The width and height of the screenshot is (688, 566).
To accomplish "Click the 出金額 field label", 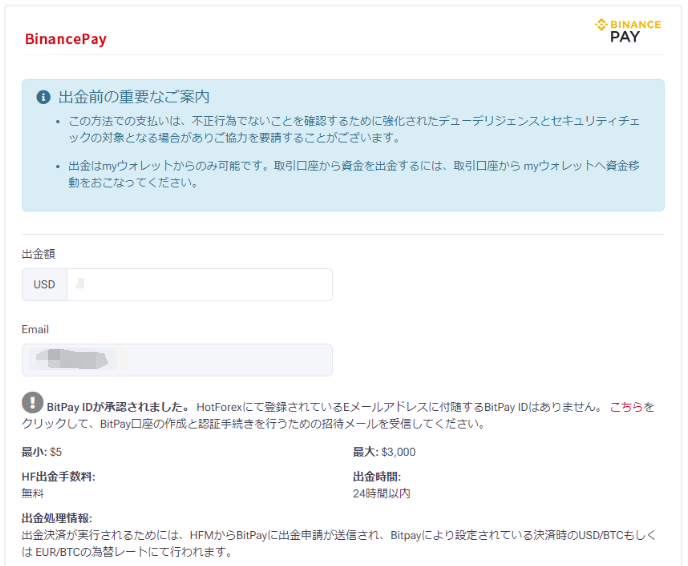I will 38,254.
